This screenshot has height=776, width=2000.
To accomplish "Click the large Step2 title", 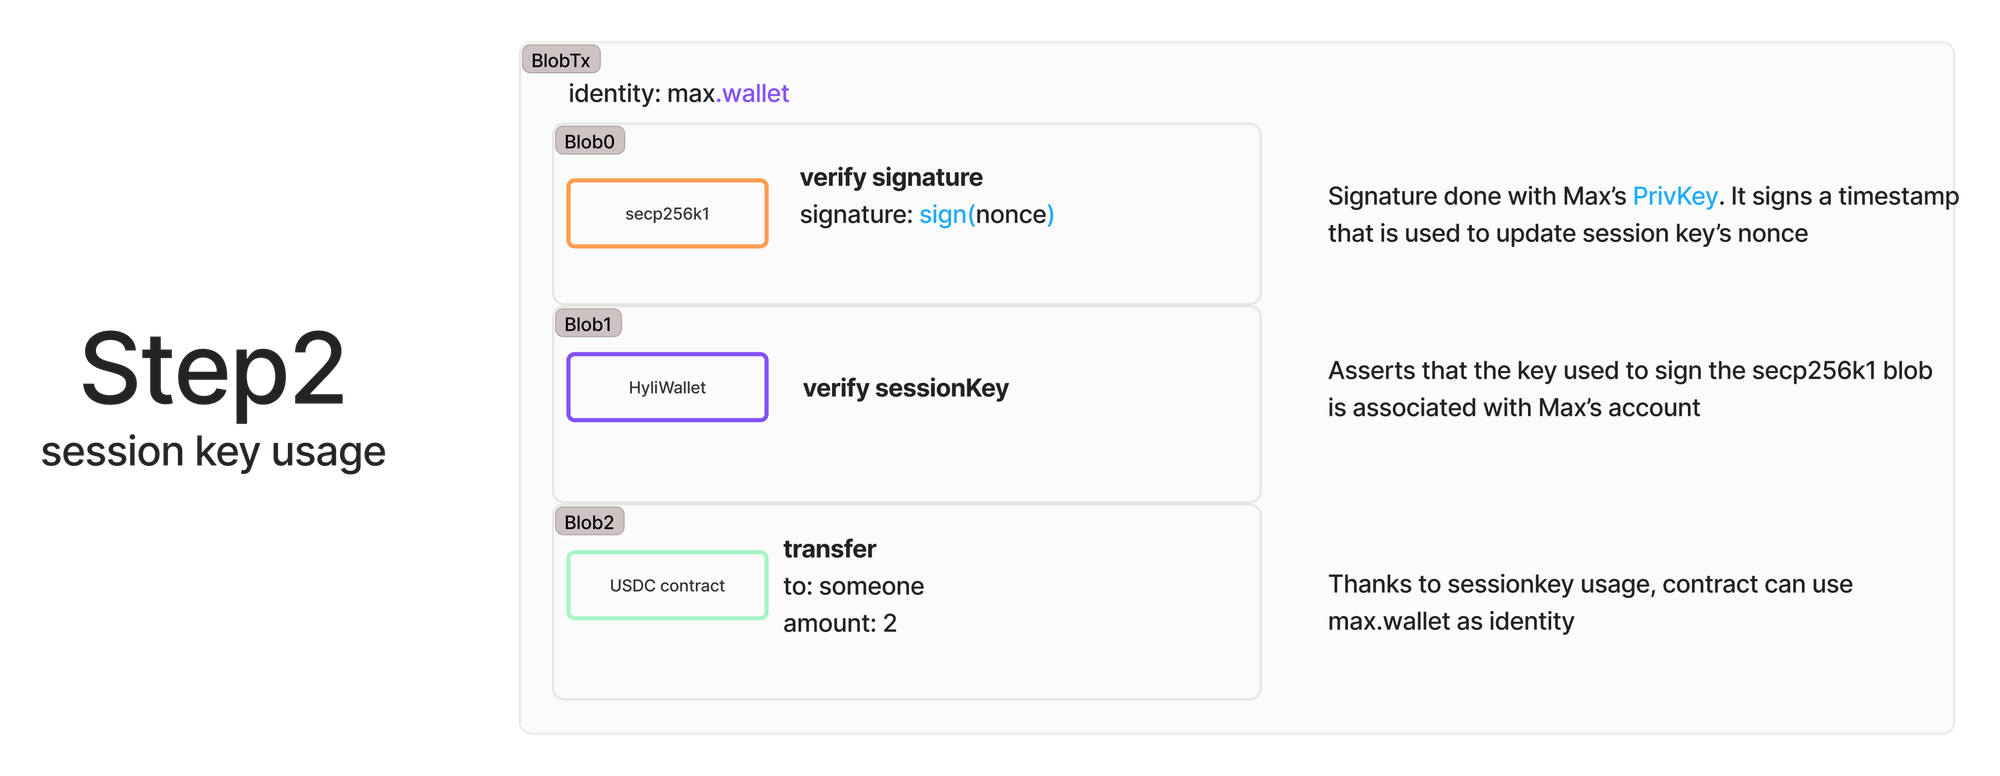I will 213,371.
